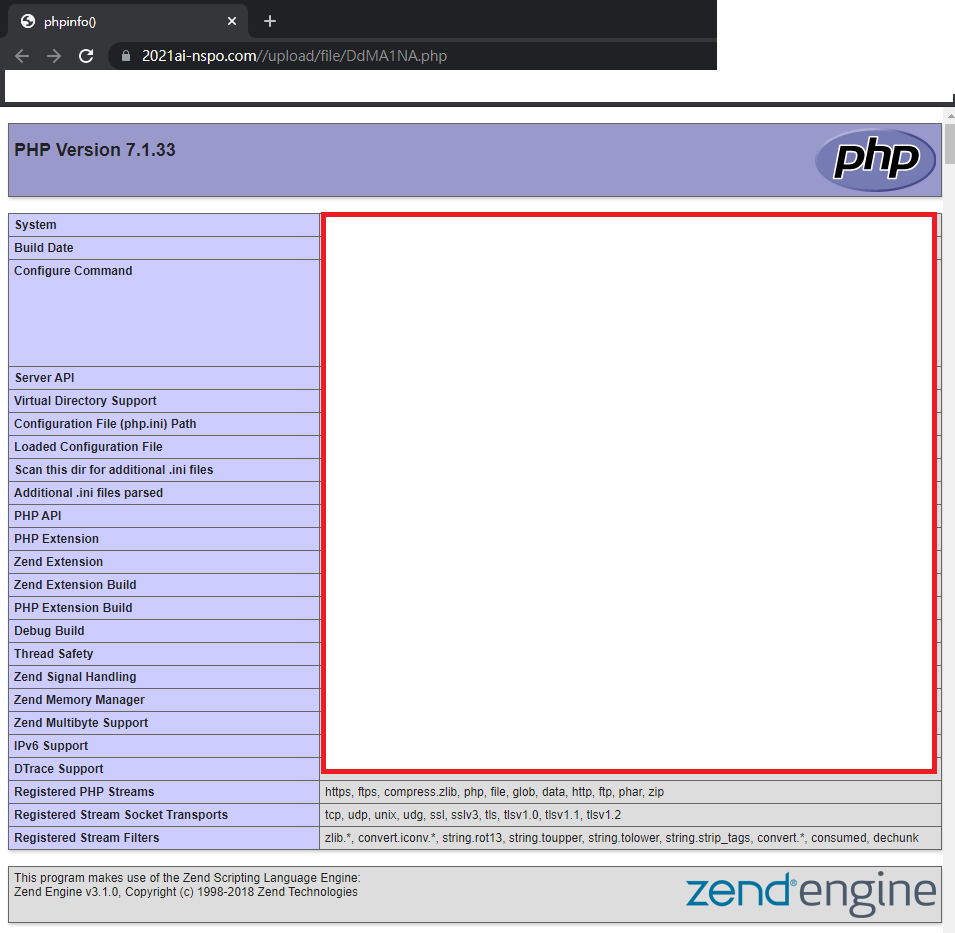Select the 'Configure Command' row label
The image size is (955, 933).
pos(73,271)
